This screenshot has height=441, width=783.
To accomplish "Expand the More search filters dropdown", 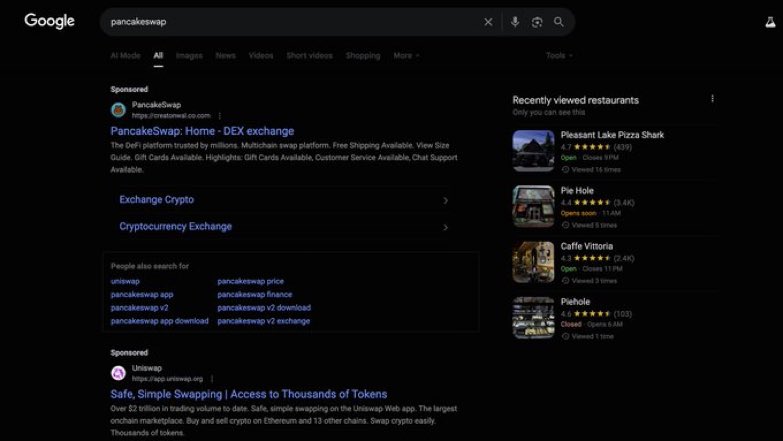I will click(406, 55).
